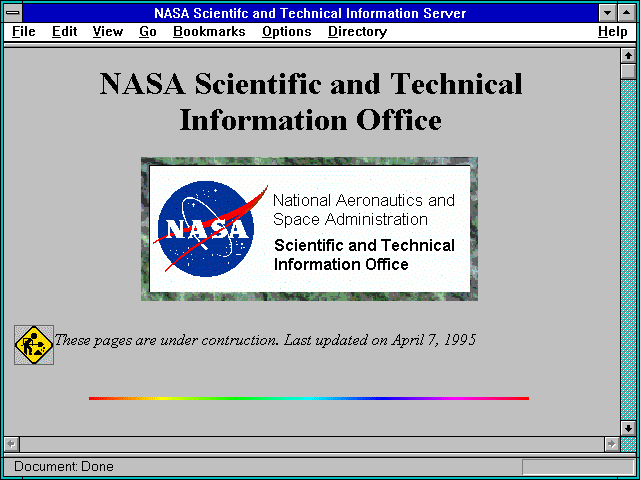Open the Directory menu
The image size is (640, 480).
click(x=358, y=31)
